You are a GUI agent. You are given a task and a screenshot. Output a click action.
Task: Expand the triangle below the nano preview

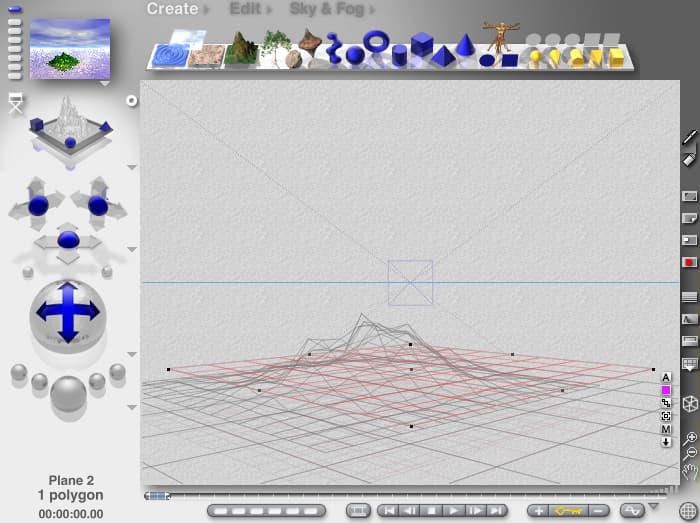point(105,84)
